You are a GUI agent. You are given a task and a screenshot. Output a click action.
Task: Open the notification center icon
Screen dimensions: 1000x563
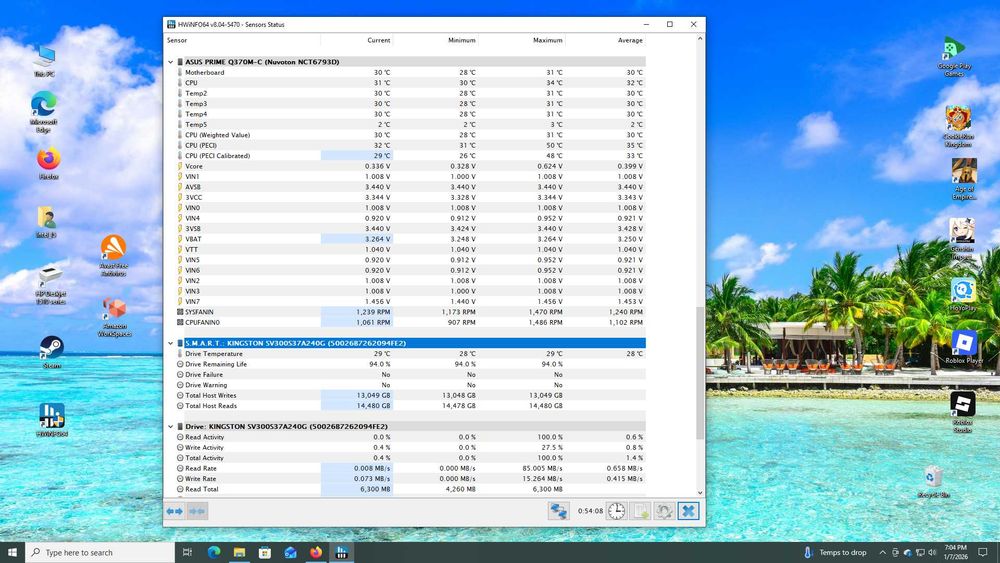coord(983,552)
